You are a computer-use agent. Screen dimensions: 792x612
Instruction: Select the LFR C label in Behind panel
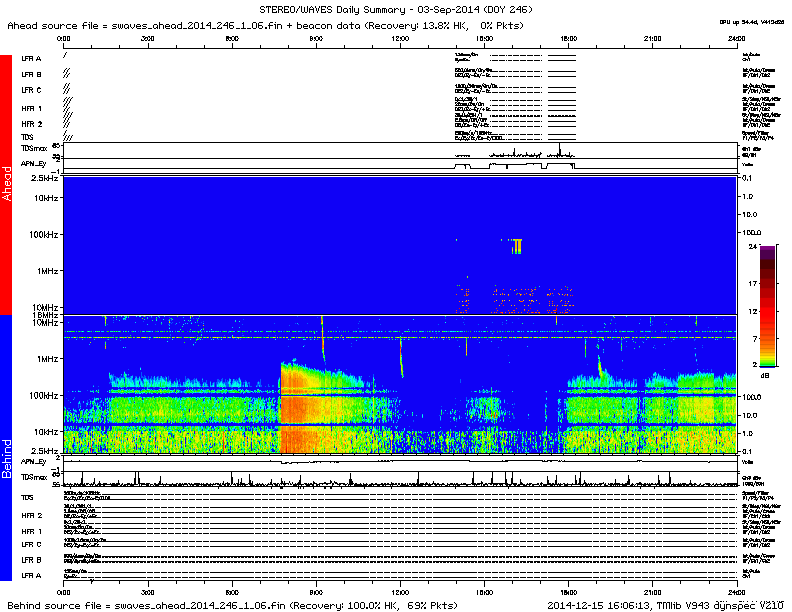(x=31, y=544)
